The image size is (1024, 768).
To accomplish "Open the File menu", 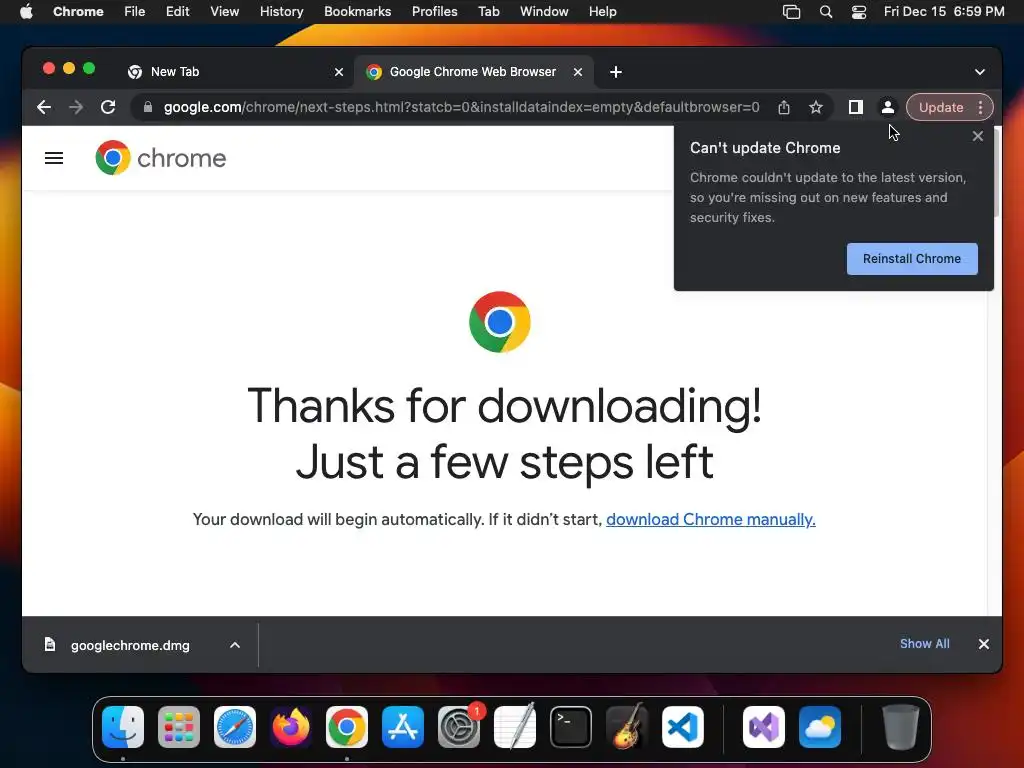I will (x=135, y=12).
